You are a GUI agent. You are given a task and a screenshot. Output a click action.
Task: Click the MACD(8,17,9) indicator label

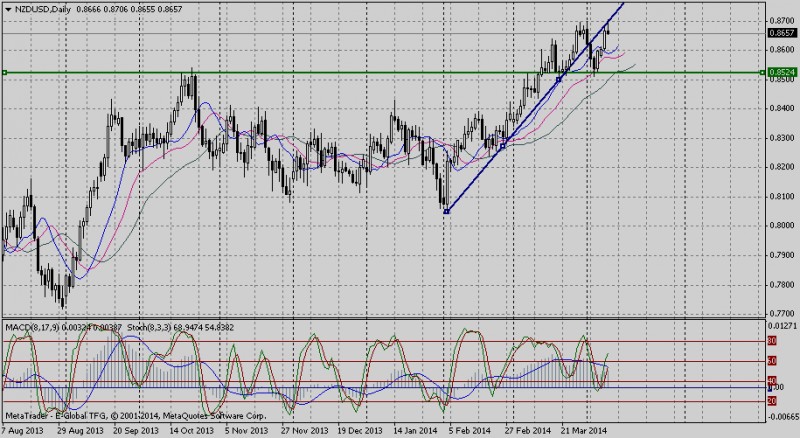(32, 327)
